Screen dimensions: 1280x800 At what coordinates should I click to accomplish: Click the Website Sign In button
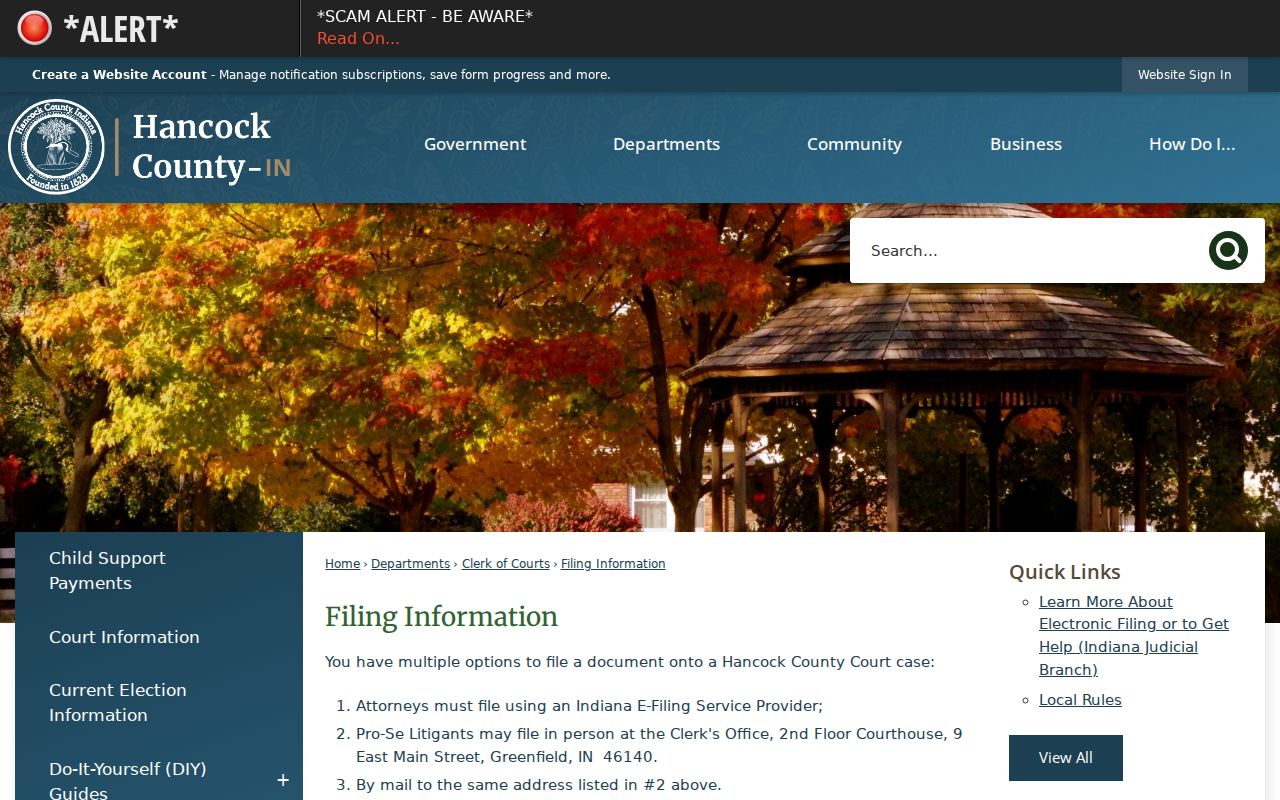tap(1185, 75)
